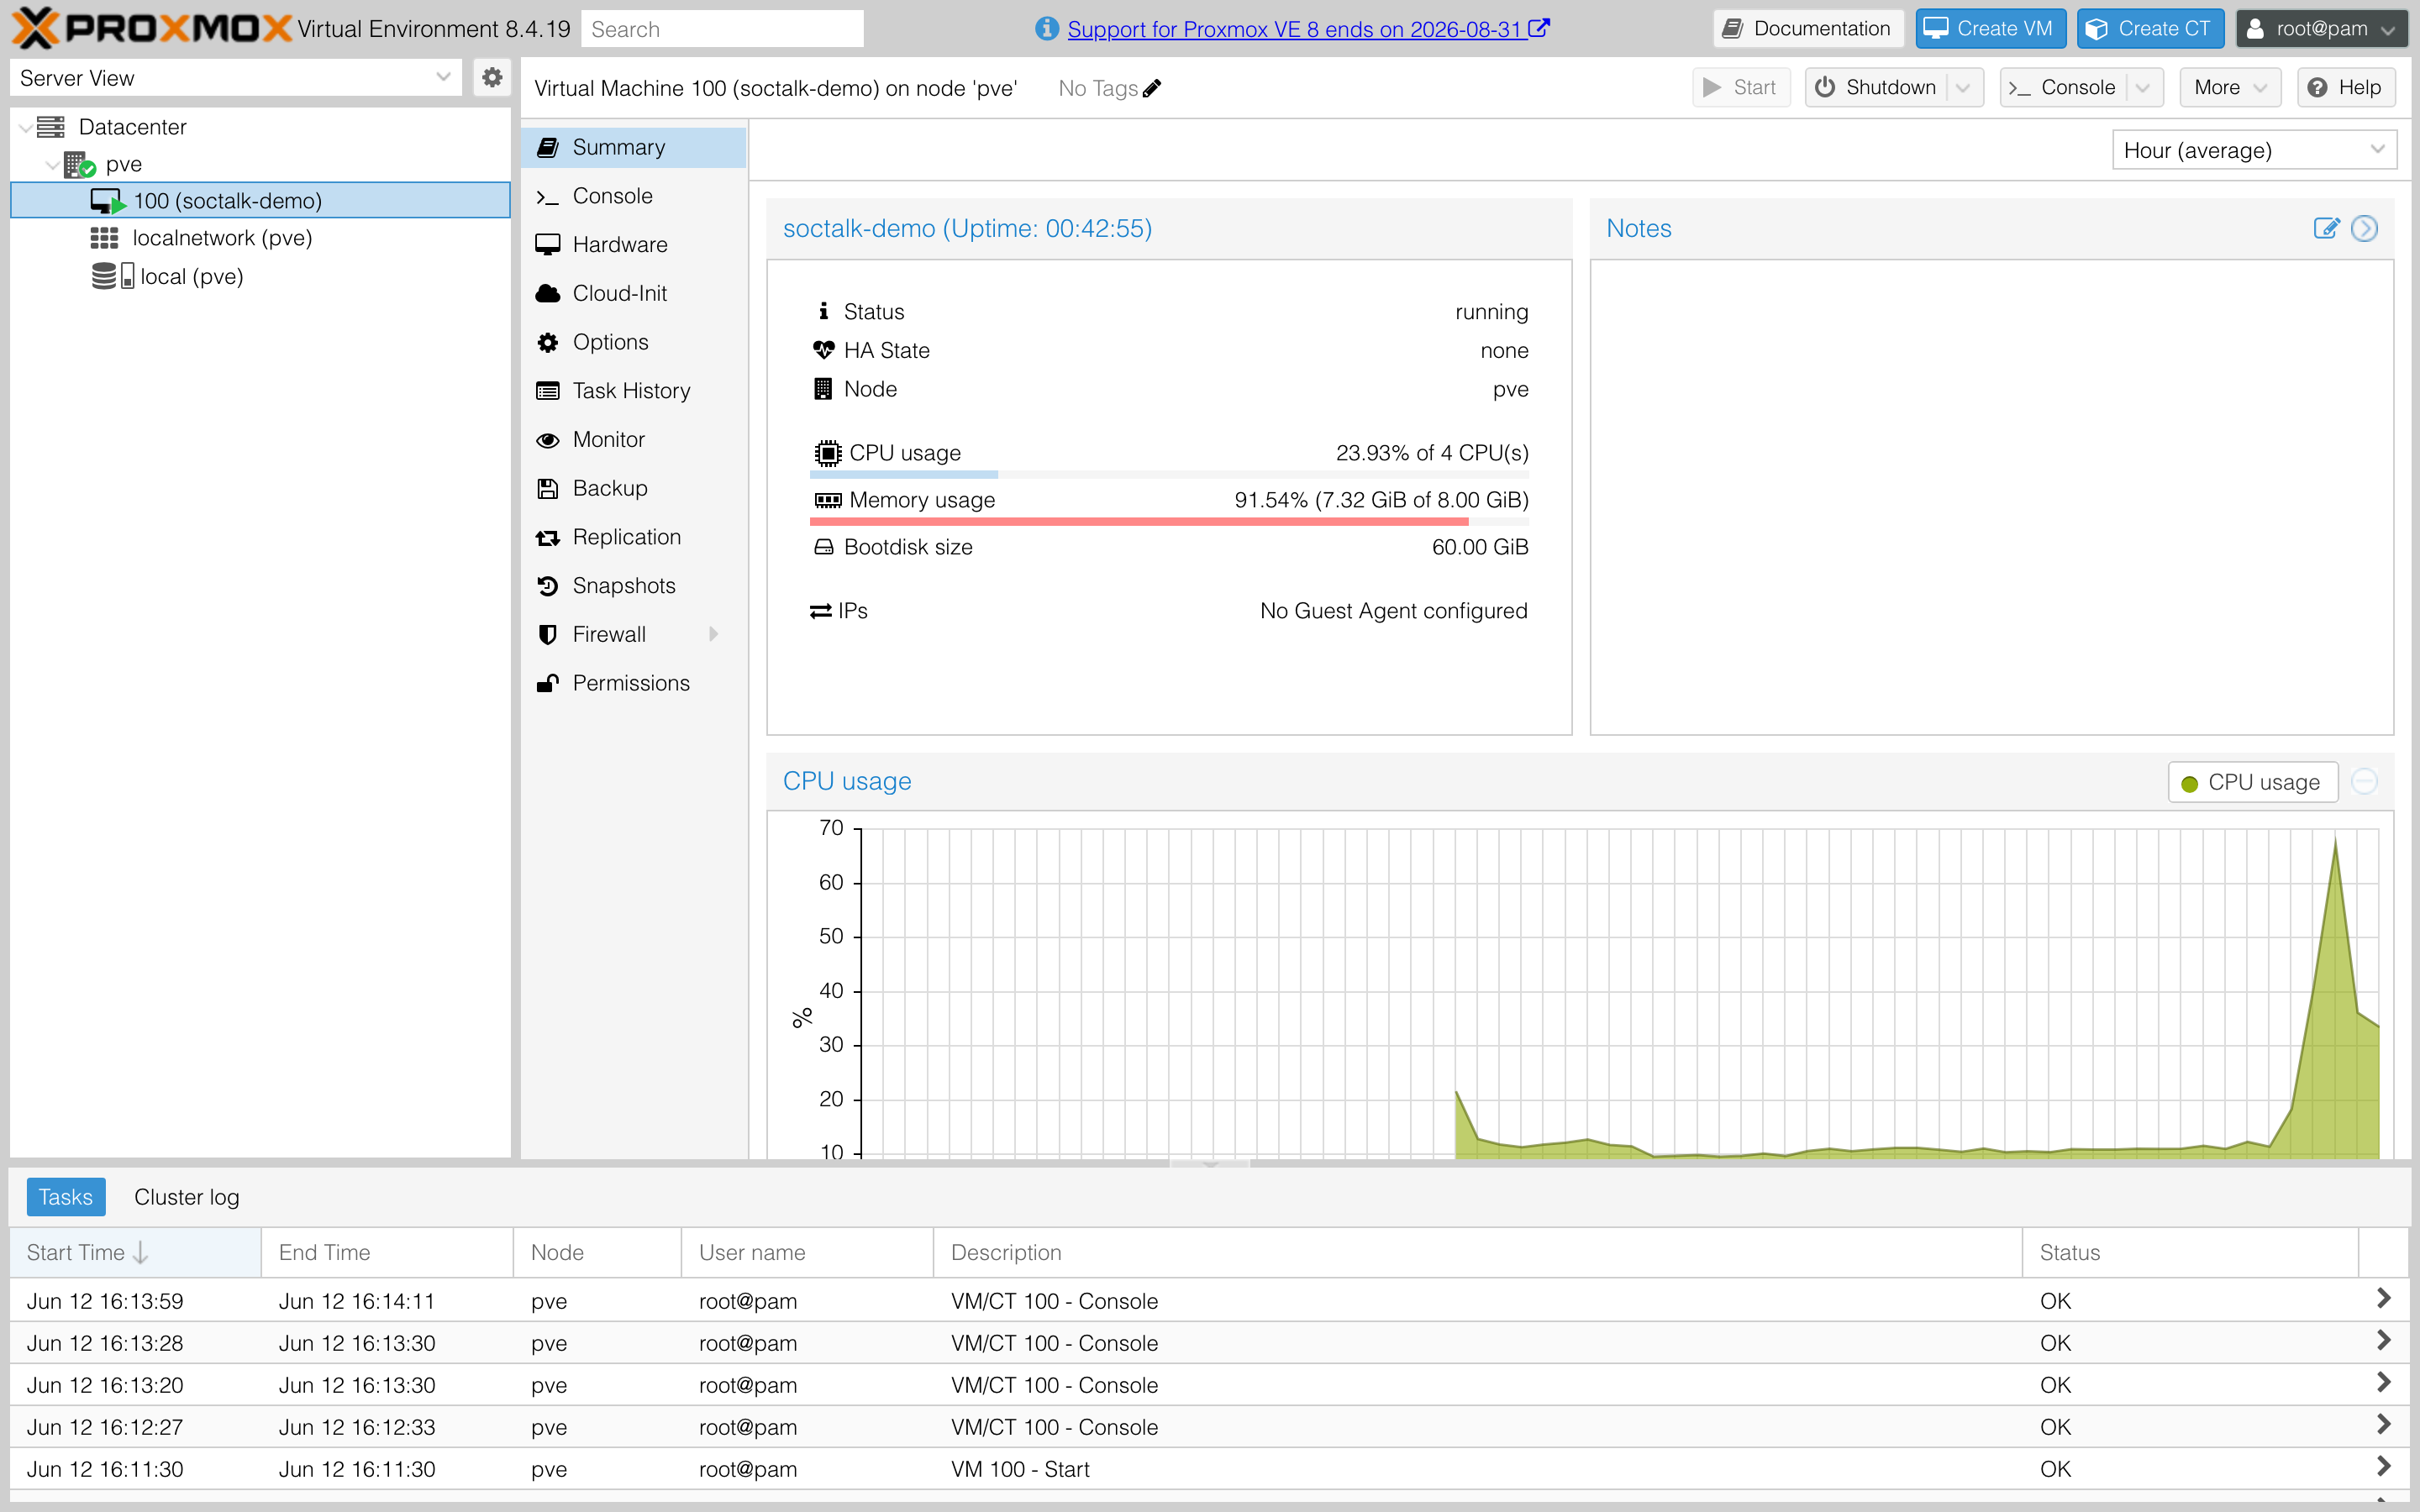This screenshot has height=1512, width=2420.
Task: Click the localnetwork grid icon
Action: tap(104, 238)
